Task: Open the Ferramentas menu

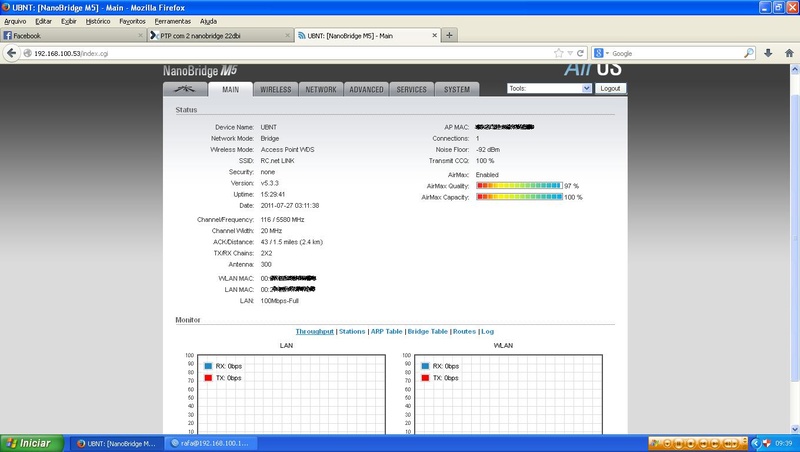Action: pos(172,21)
